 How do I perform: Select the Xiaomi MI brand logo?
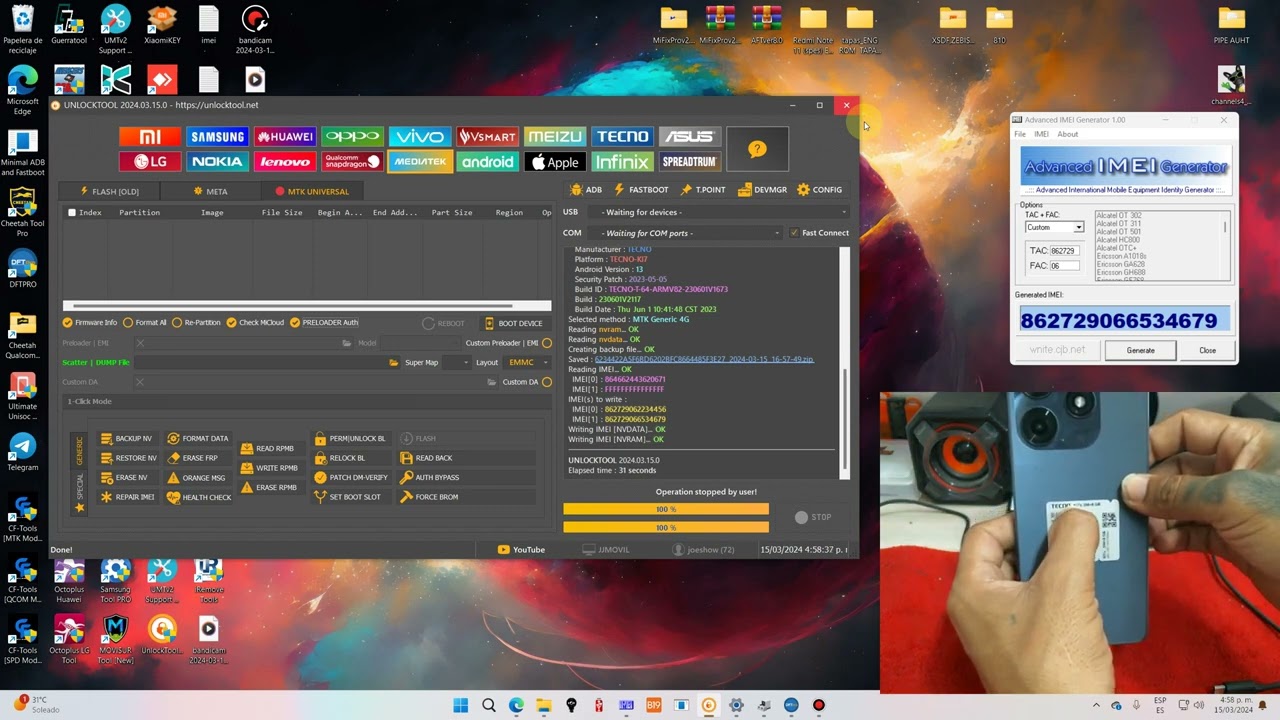click(x=150, y=137)
